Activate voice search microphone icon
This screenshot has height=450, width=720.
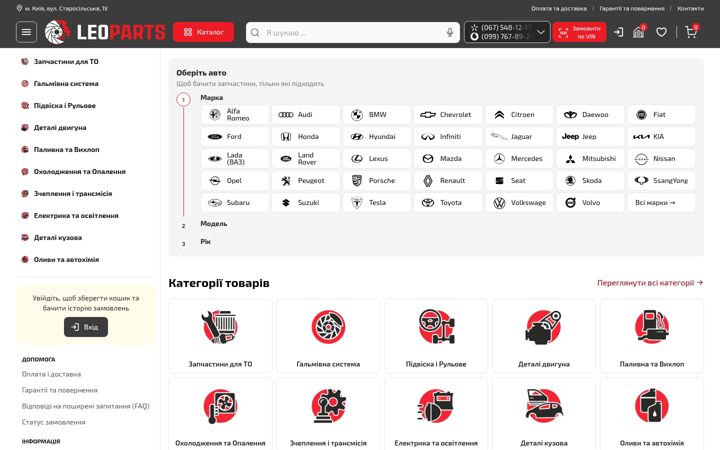pos(450,33)
